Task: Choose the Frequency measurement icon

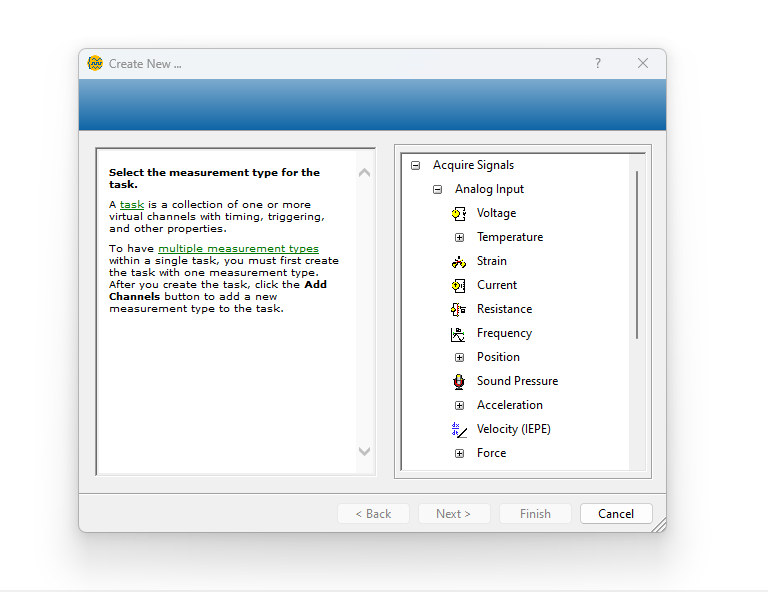Action: coord(458,334)
